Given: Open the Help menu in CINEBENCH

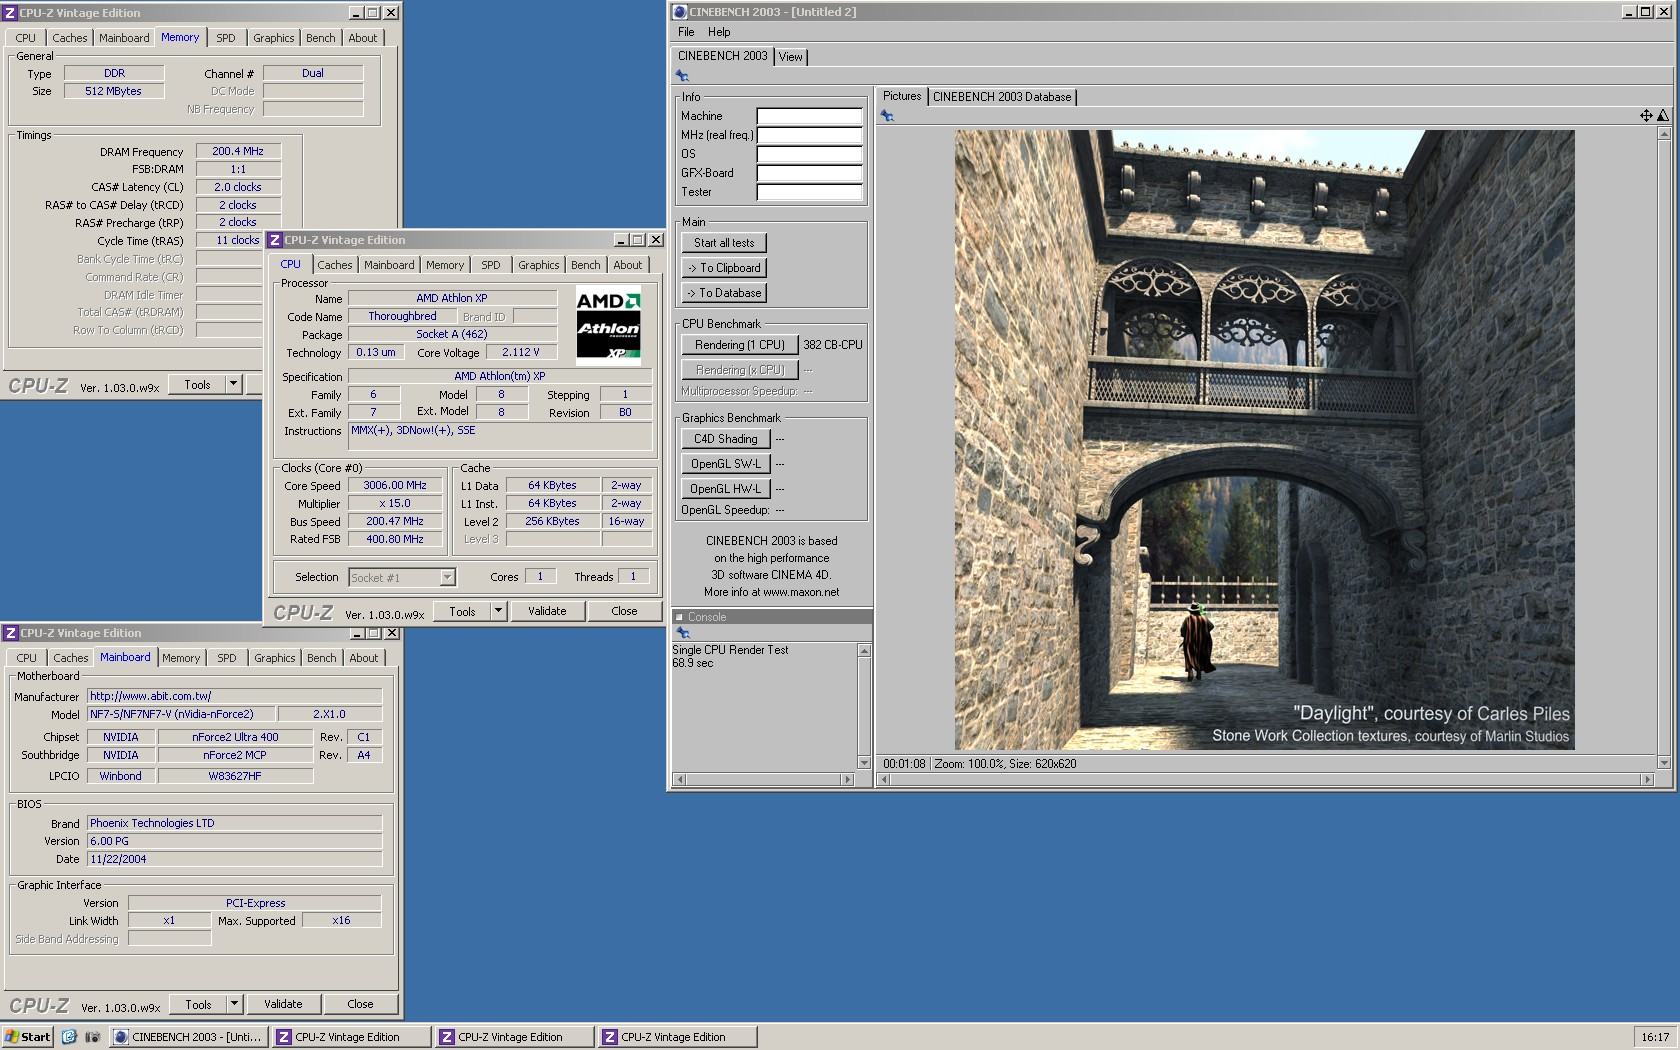Looking at the screenshot, I should (719, 32).
